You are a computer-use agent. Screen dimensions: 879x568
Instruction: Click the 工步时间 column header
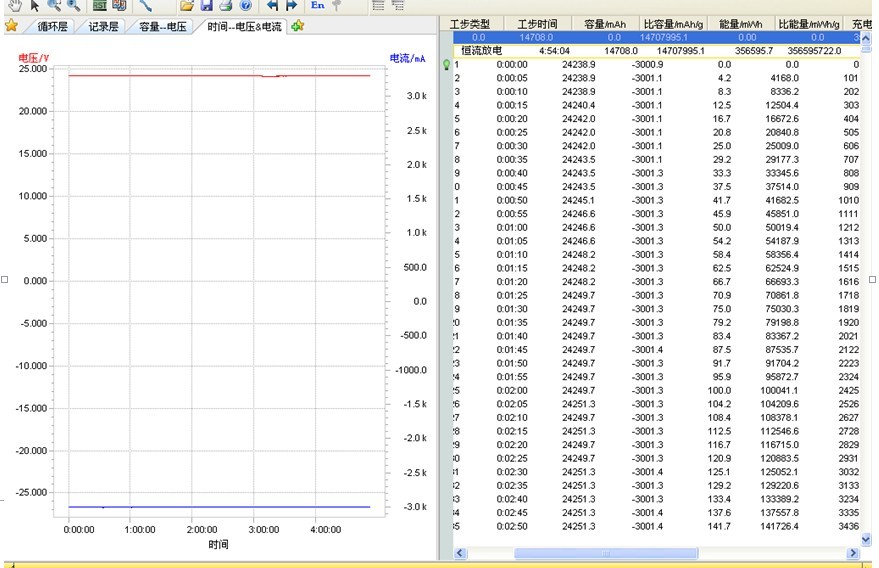[538, 23]
